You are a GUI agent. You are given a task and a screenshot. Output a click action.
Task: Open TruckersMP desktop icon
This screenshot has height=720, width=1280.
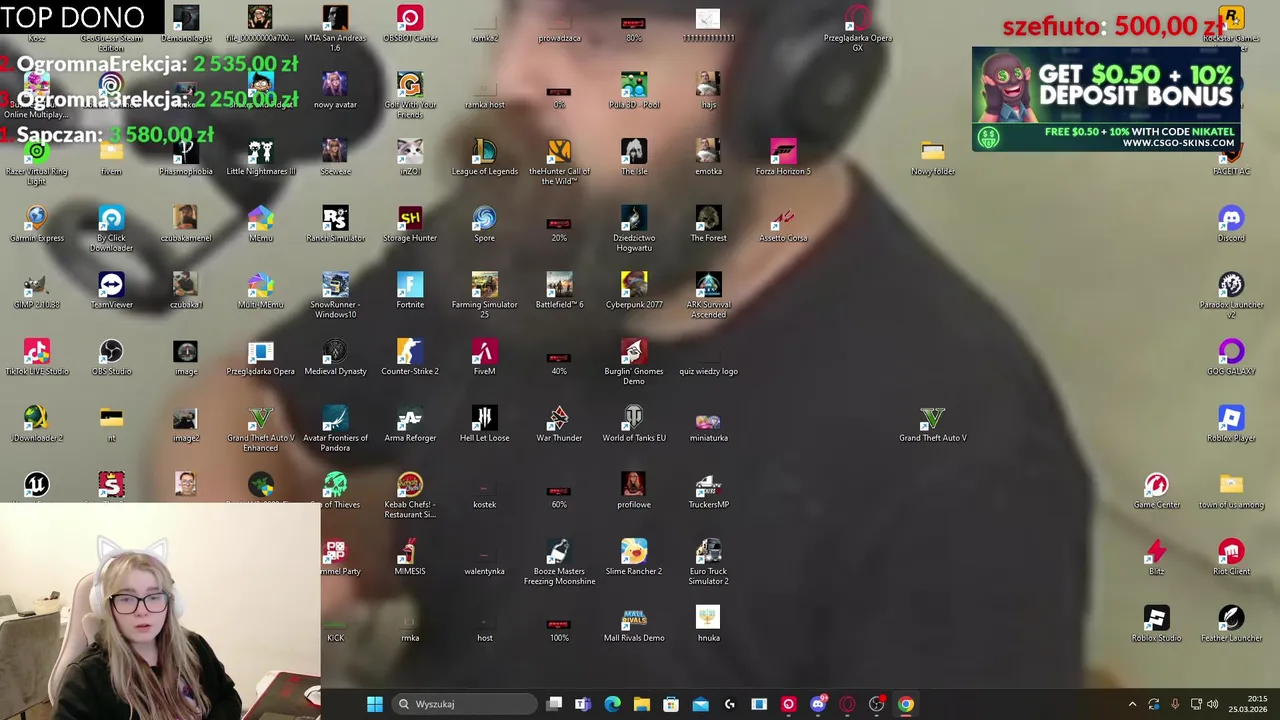pos(708,491)
